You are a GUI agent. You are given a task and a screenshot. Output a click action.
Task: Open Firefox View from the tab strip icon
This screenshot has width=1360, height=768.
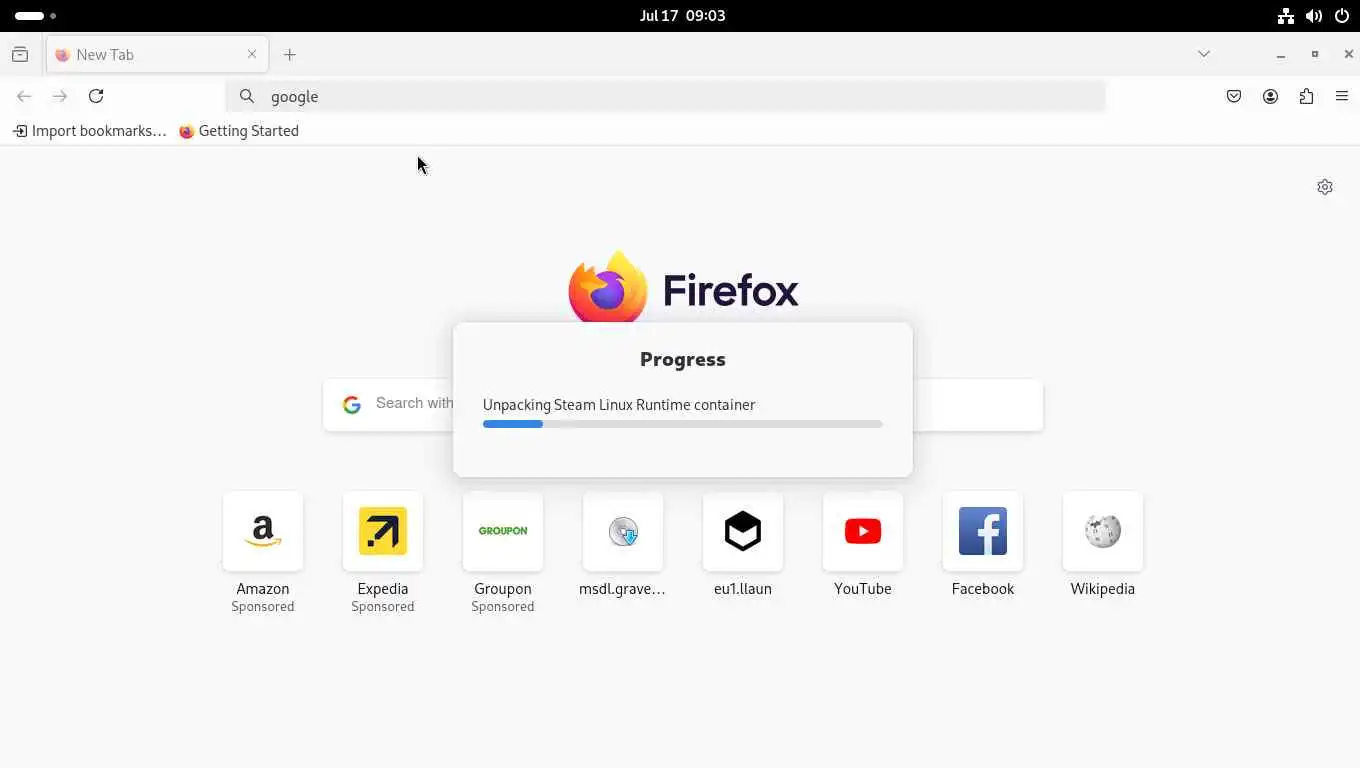20,54
